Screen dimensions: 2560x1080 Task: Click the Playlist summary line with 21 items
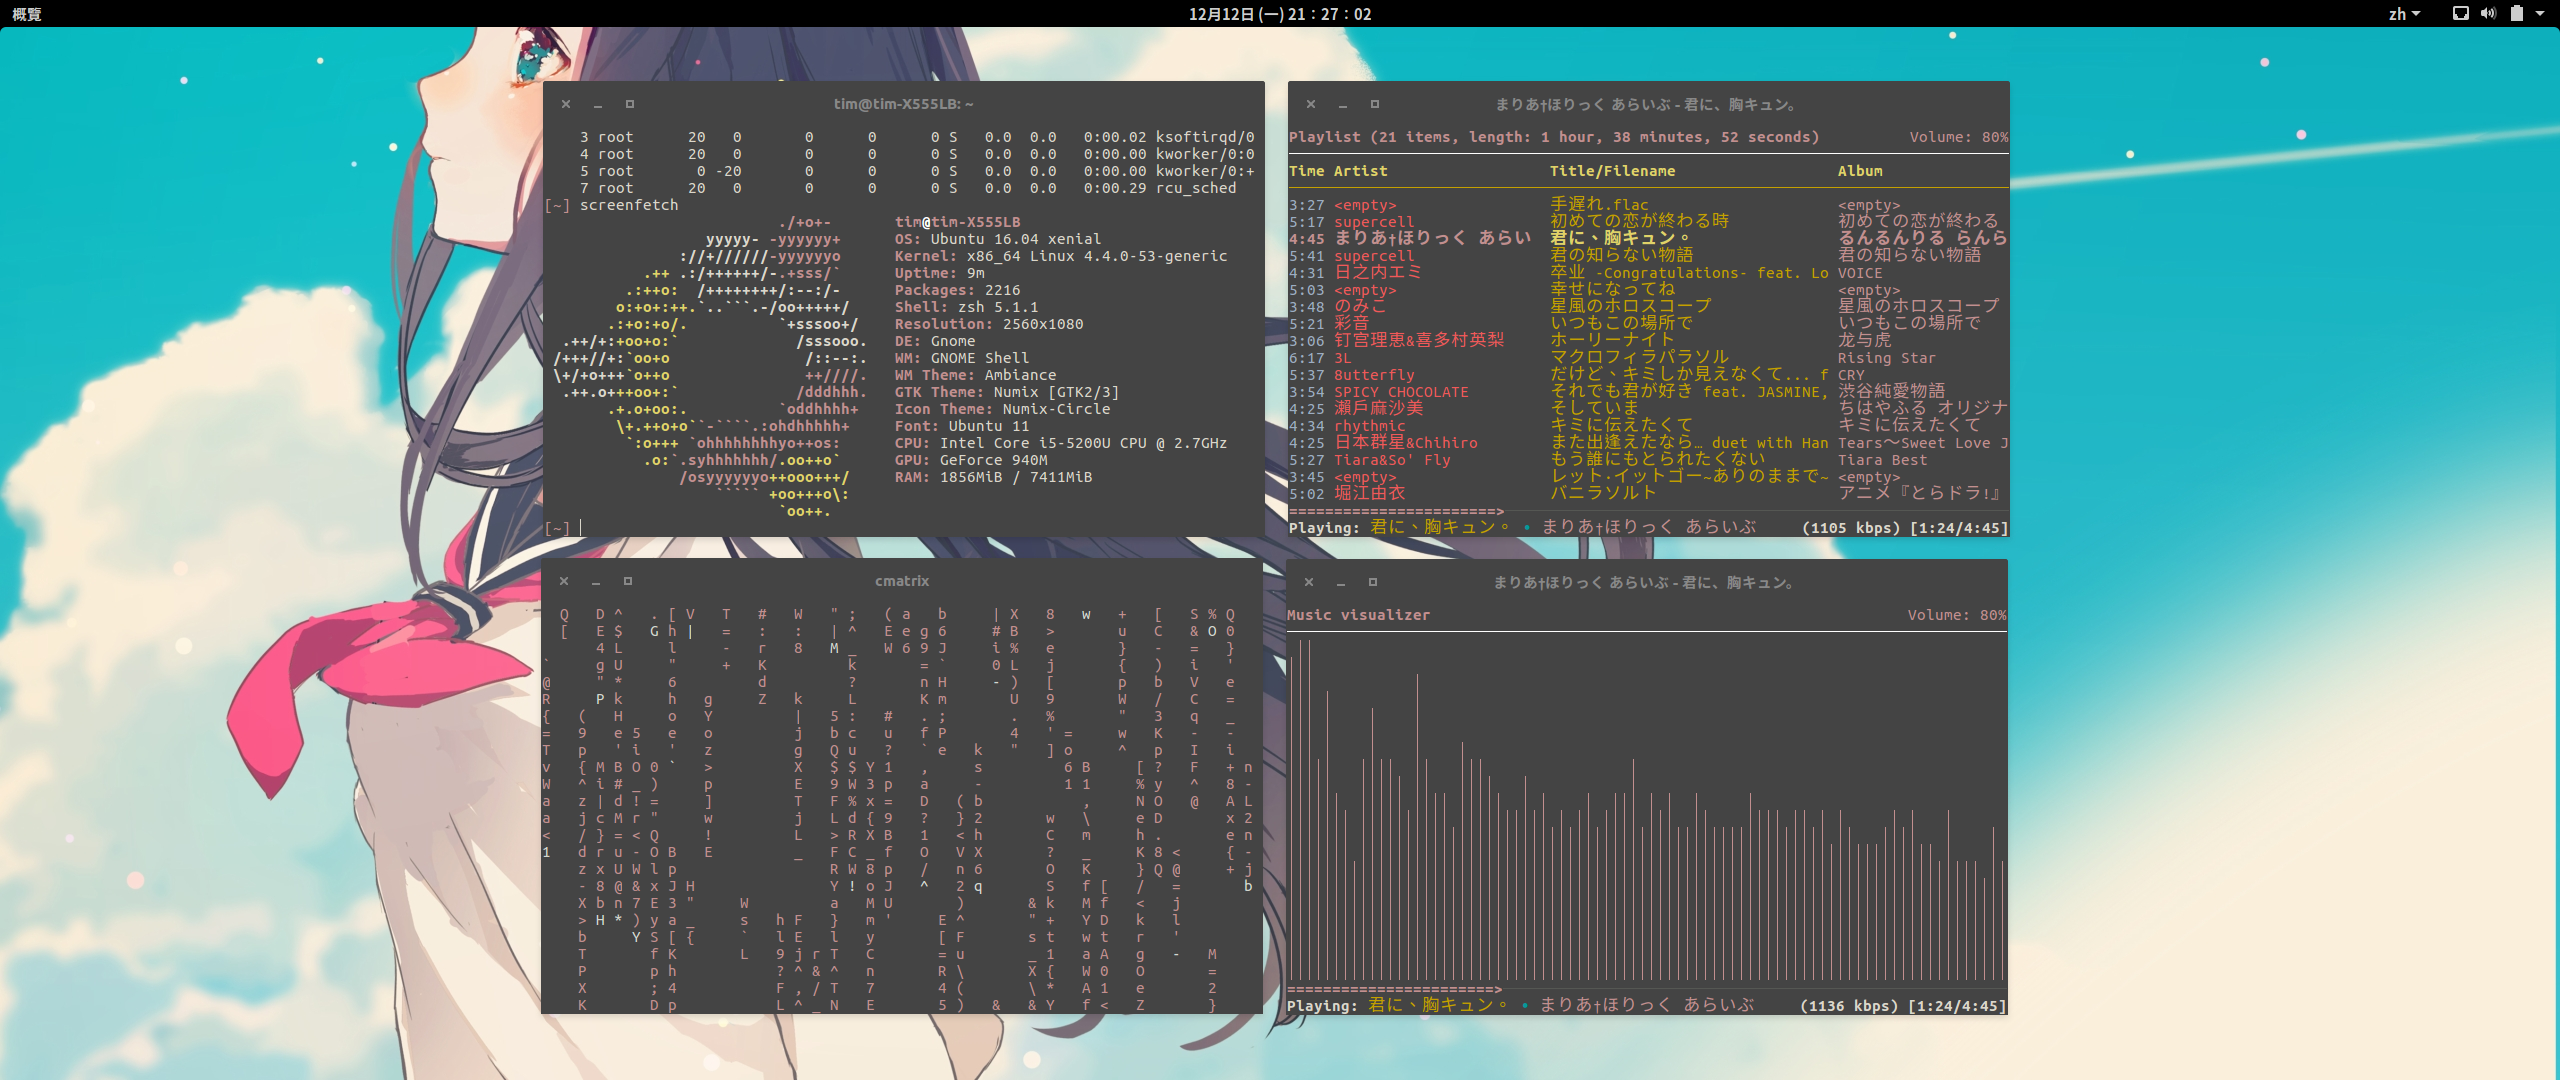[x=1554, y=137]
